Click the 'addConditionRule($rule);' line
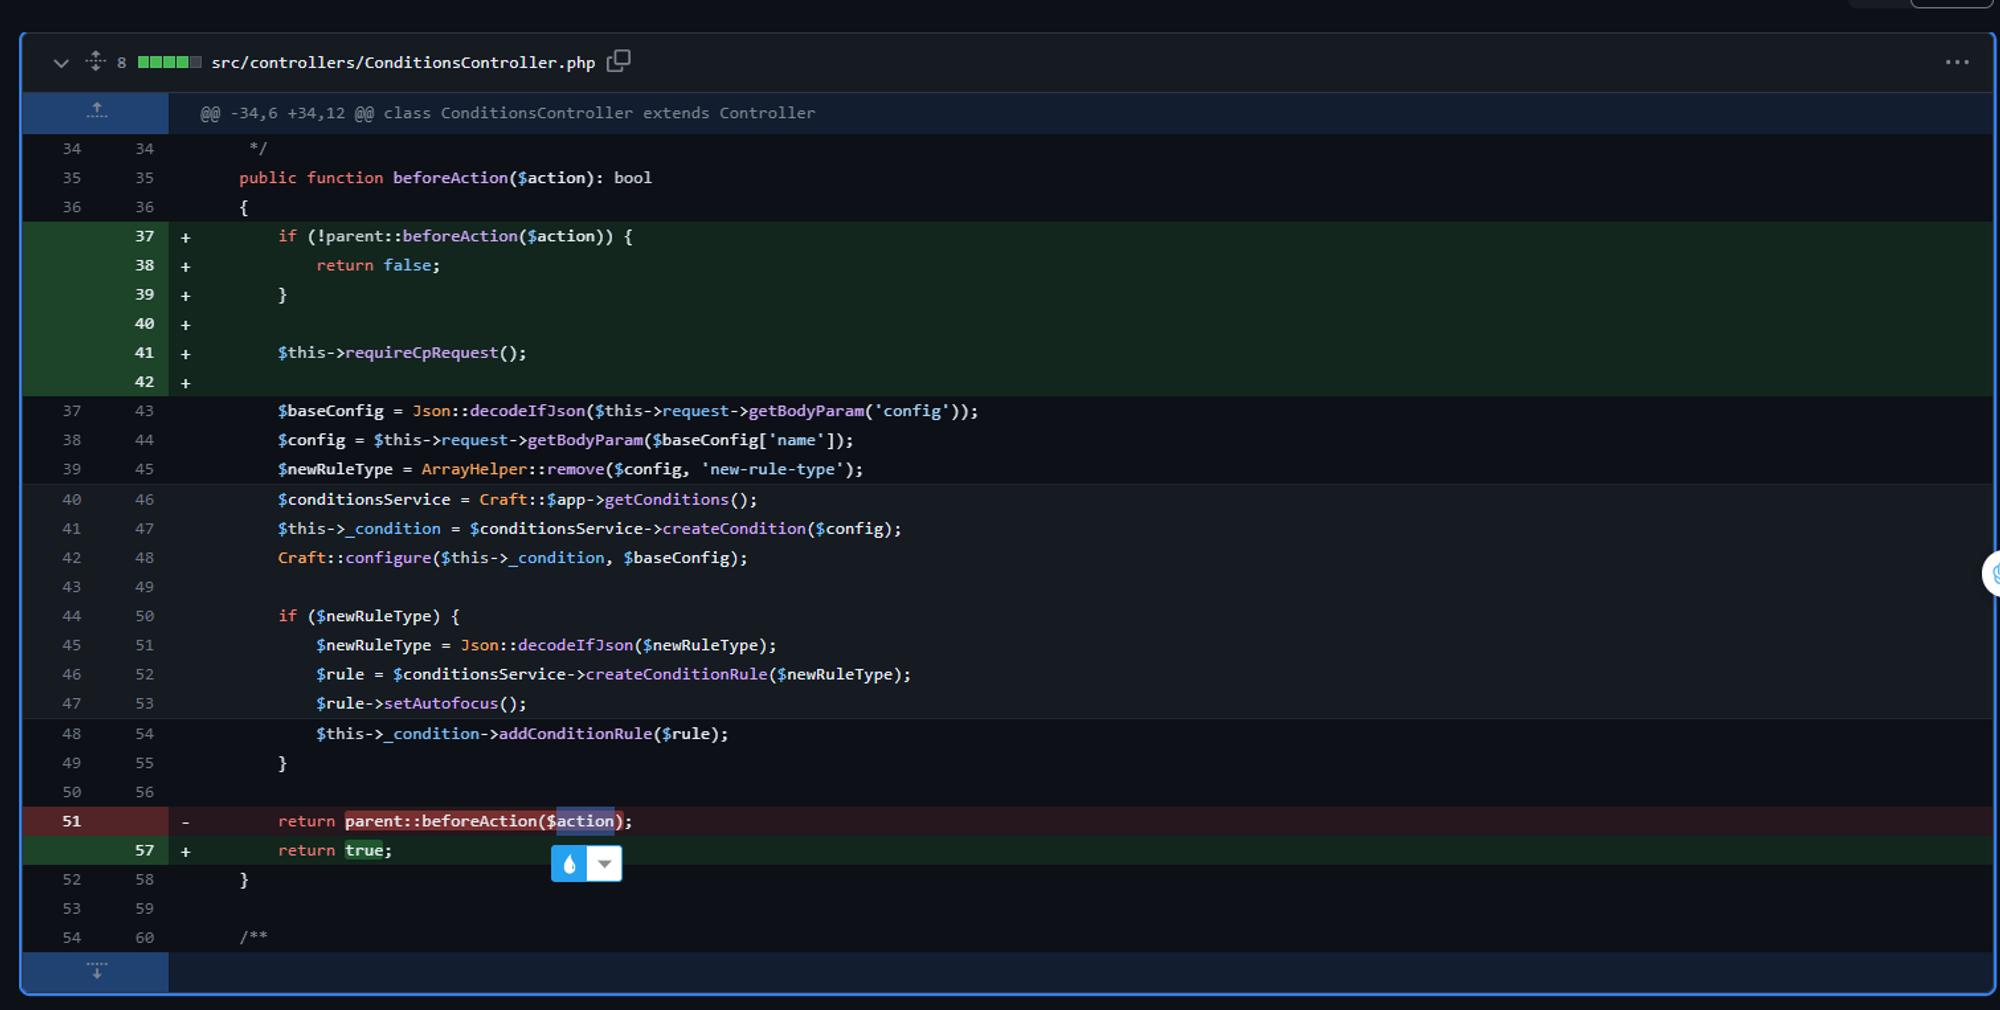This screenshot has height=1010, width=2000. pos(522,734)
